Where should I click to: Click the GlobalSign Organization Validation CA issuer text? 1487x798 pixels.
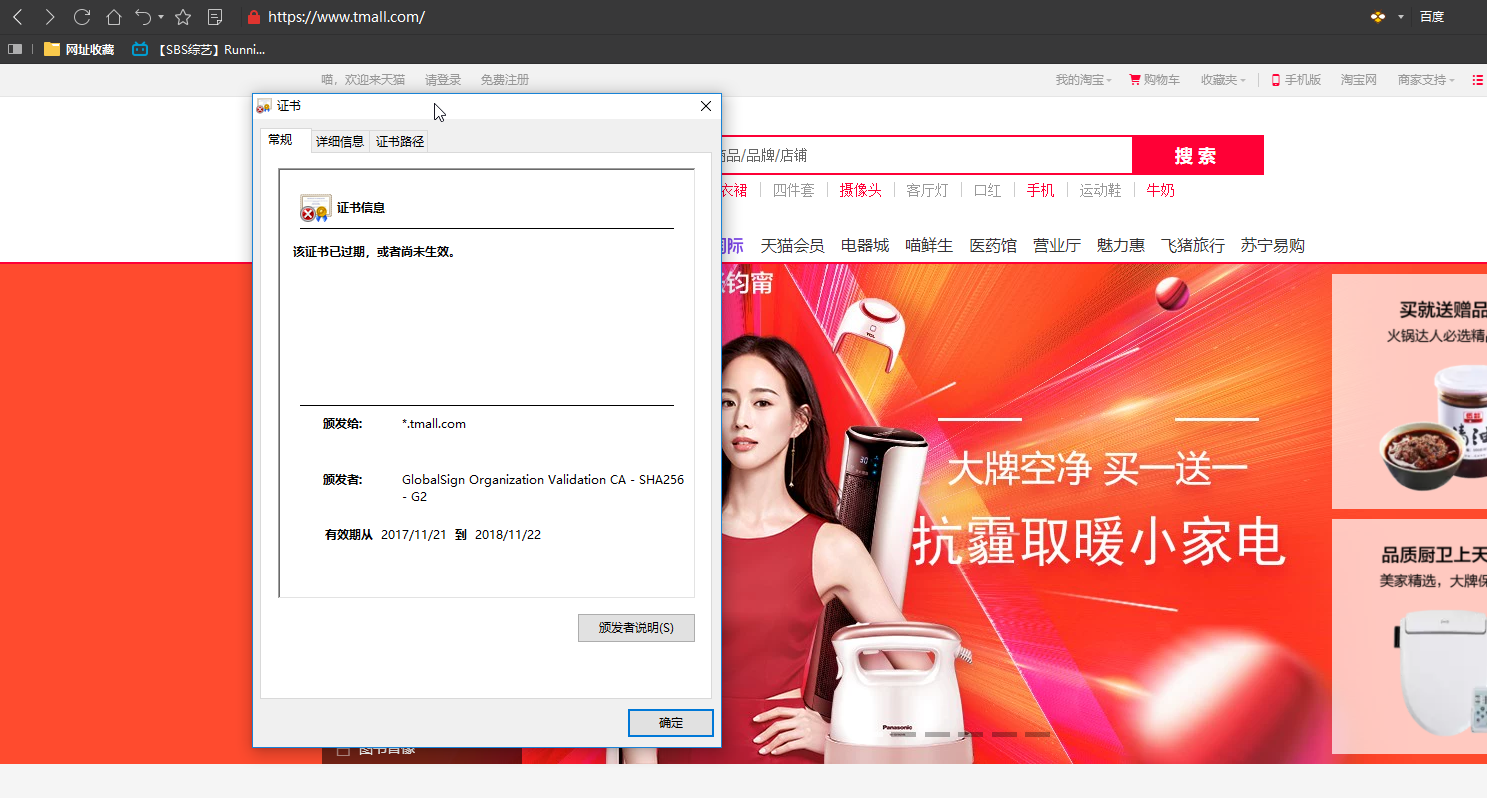click(x=543, y=488)
